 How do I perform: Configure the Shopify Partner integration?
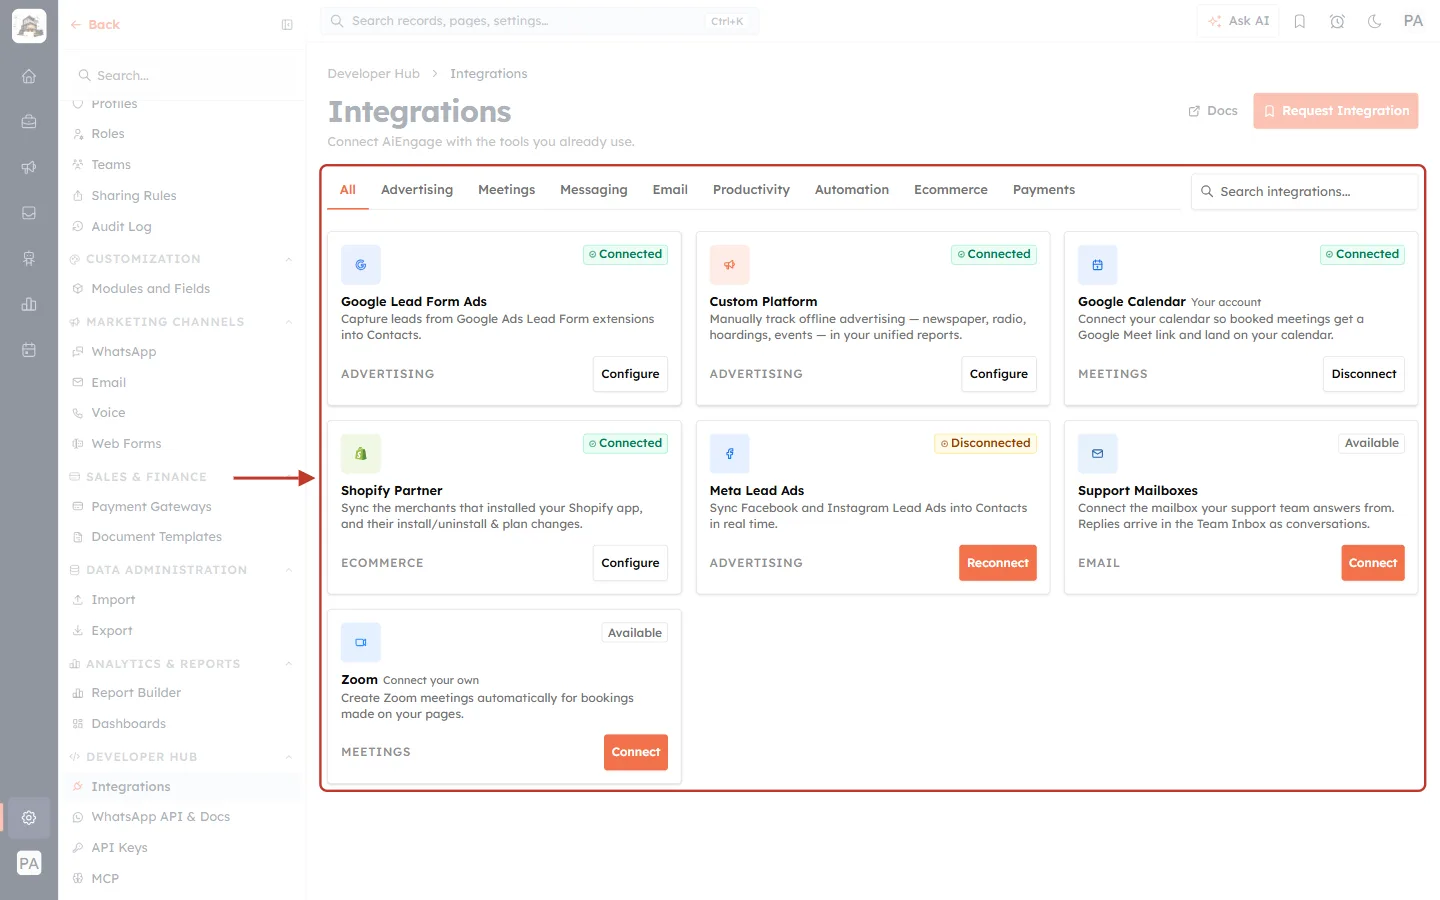coord(630,563)
